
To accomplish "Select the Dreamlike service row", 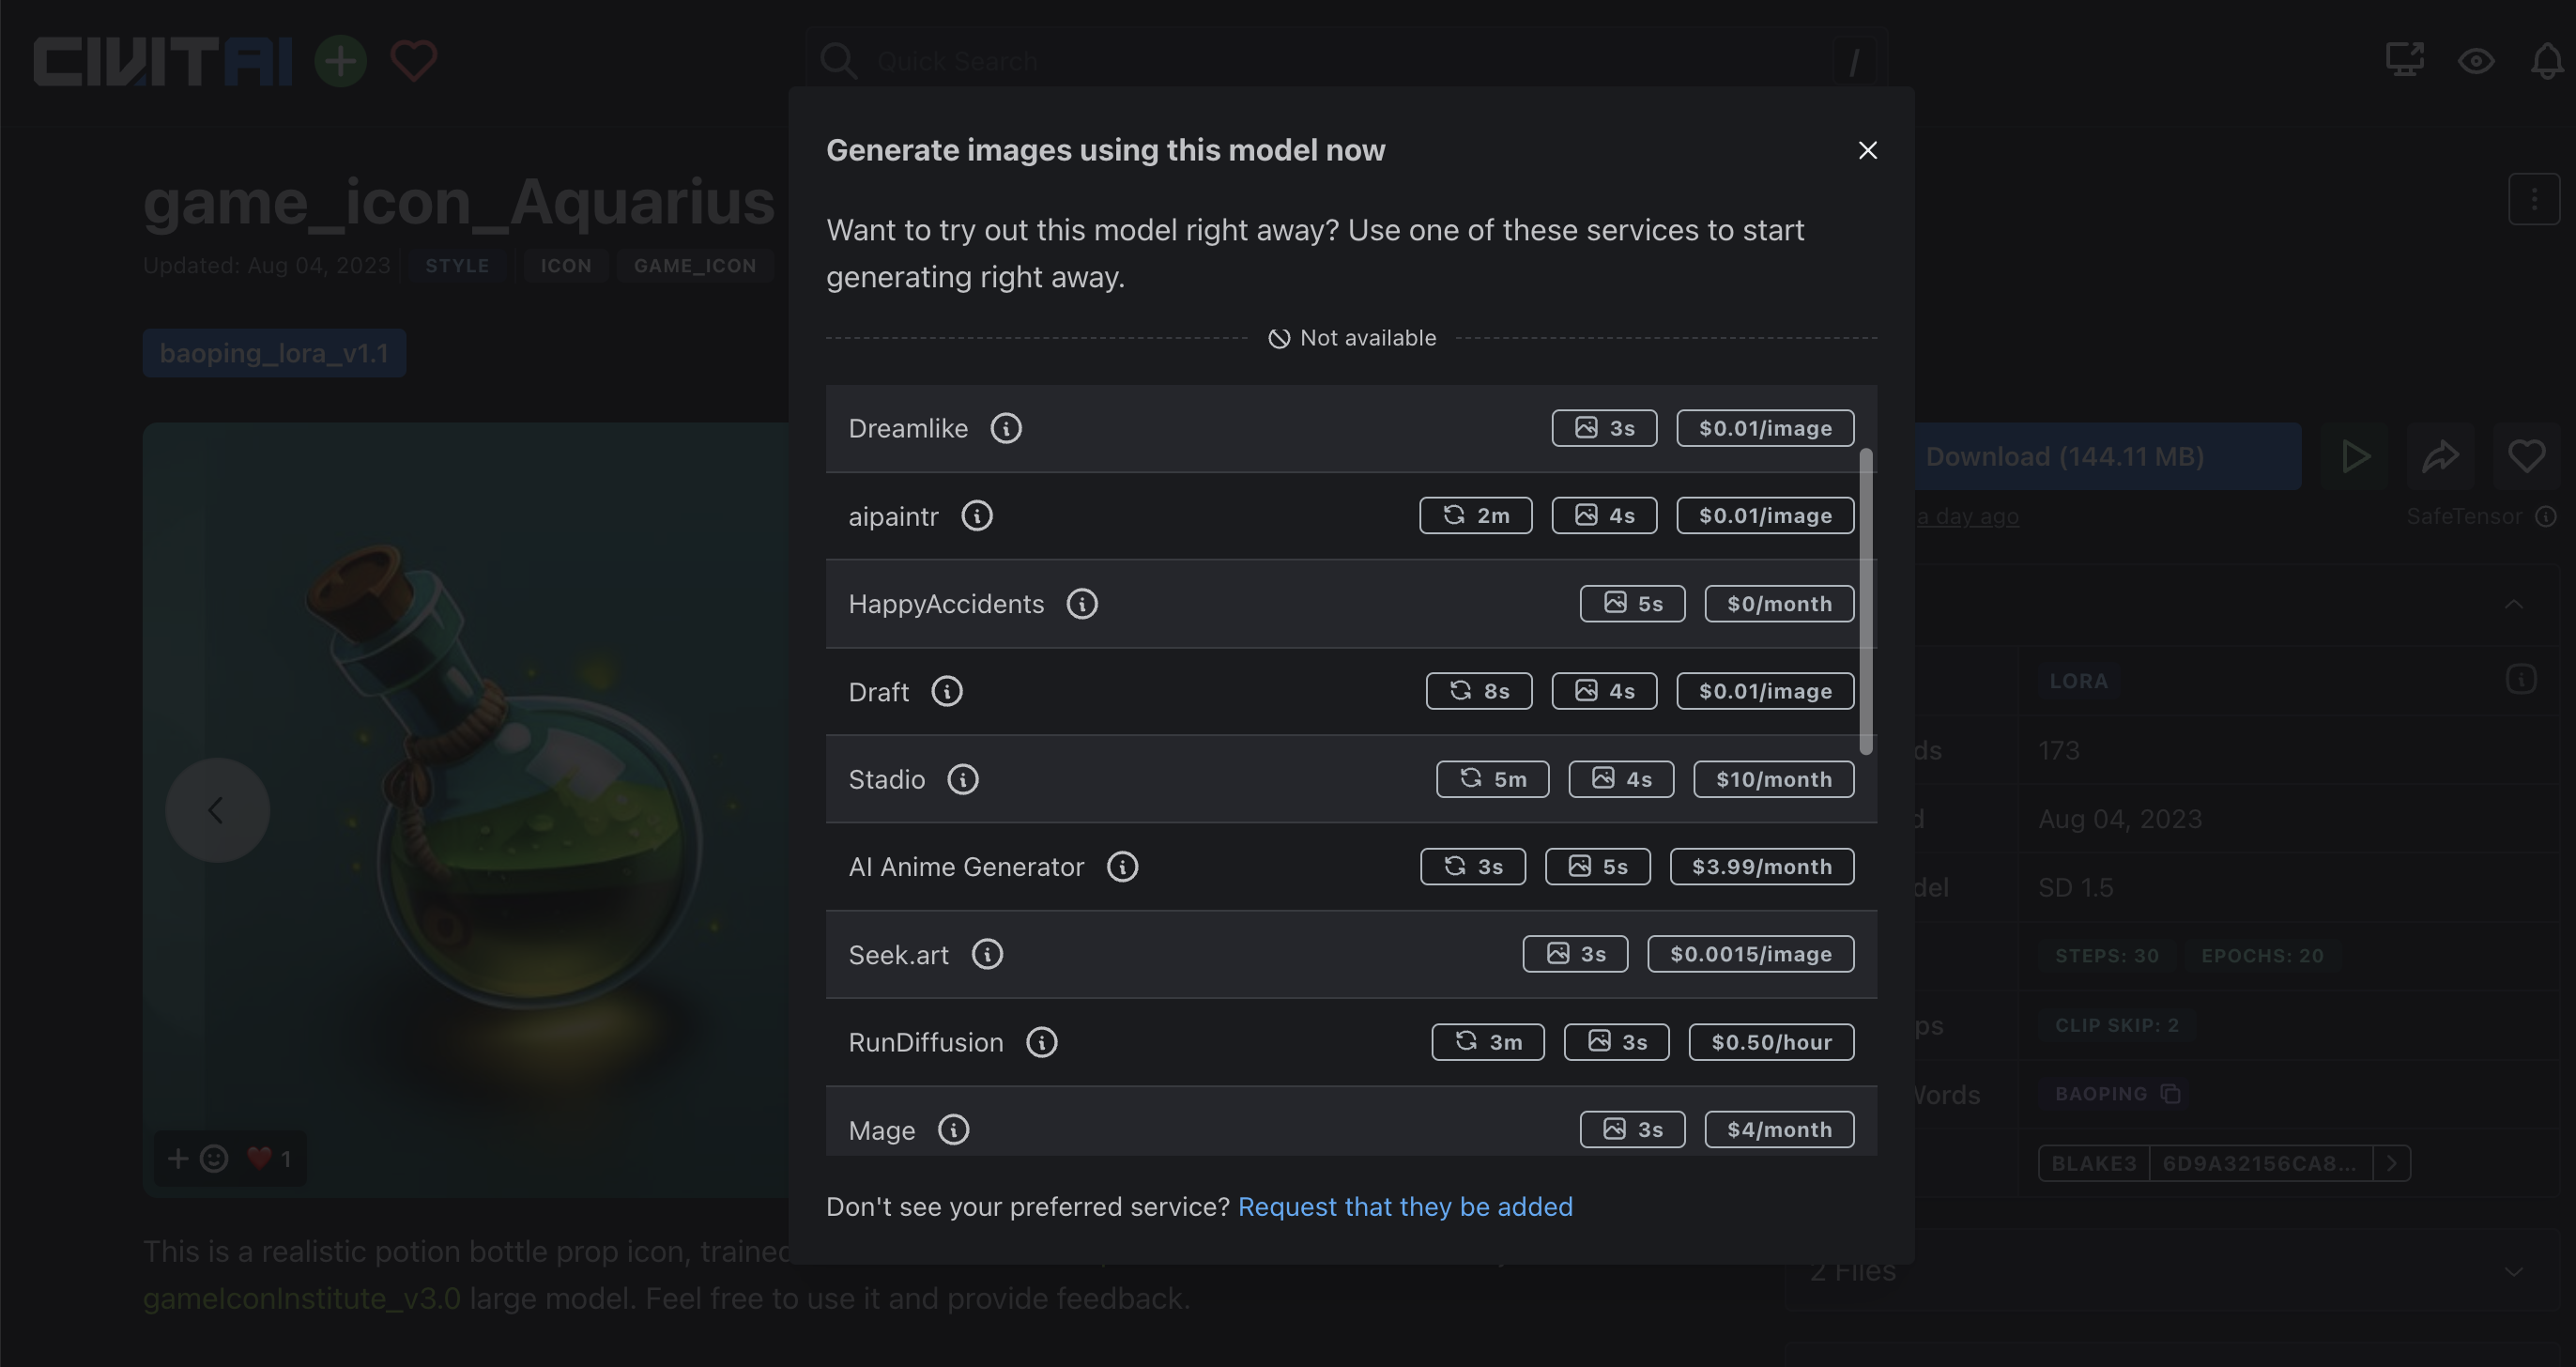I will [x=1351, y=428].
